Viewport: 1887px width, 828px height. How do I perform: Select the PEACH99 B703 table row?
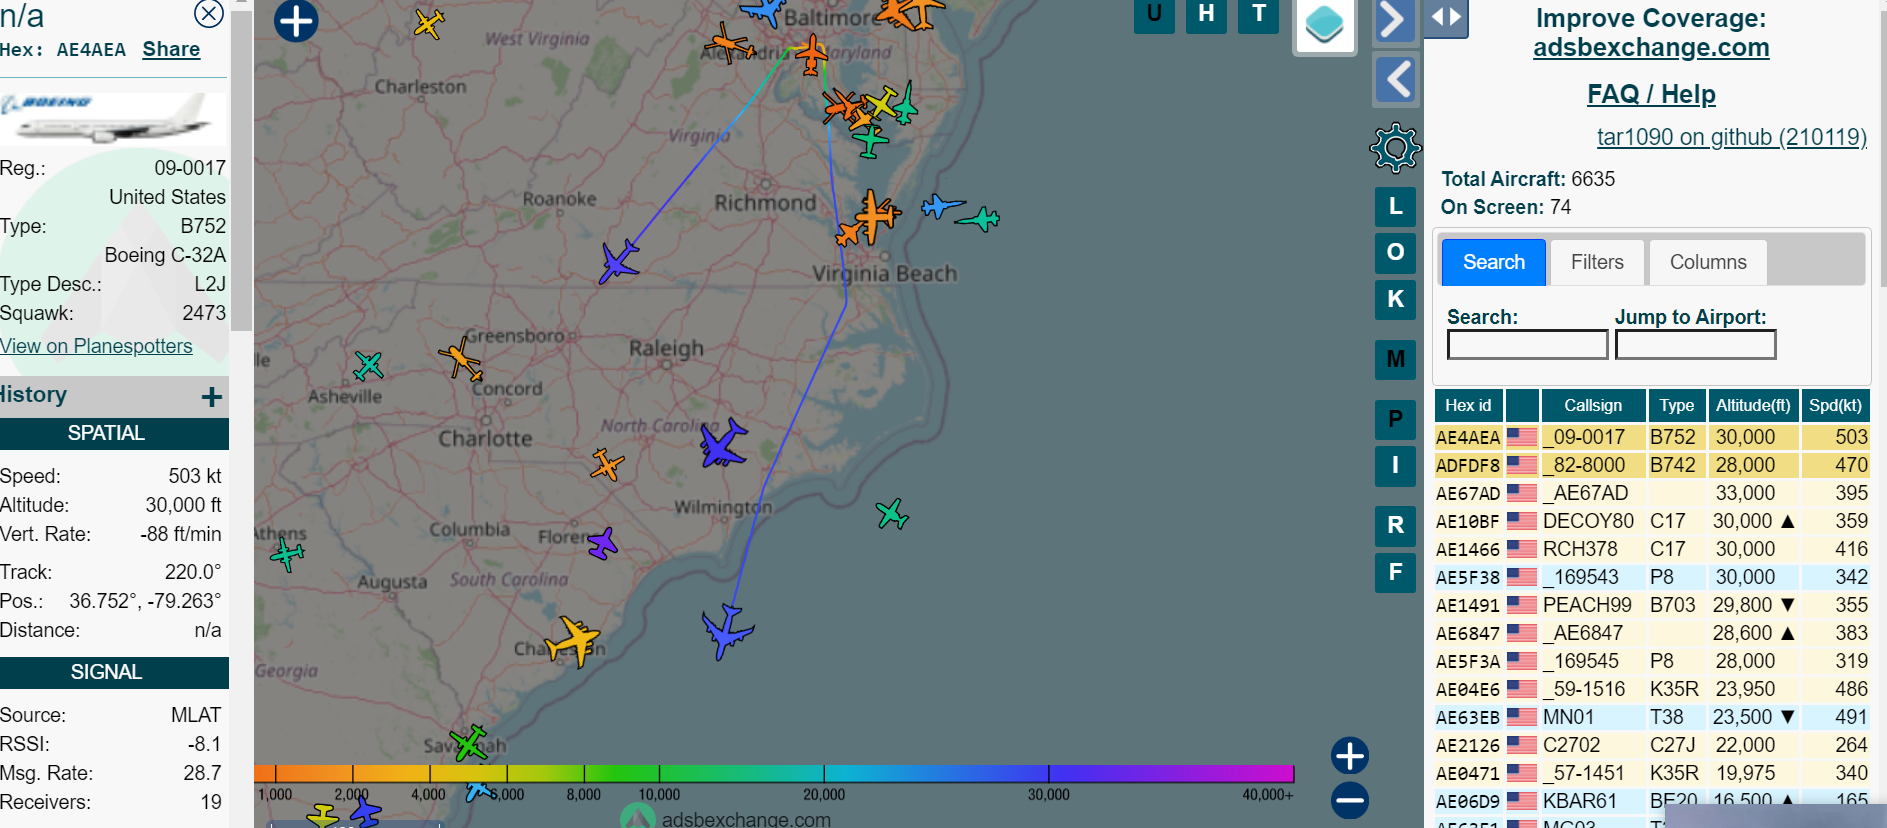point(1652,605)
